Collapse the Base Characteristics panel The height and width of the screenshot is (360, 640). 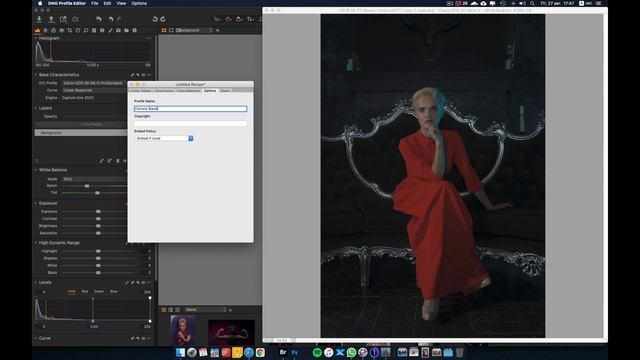click(36, 75)
